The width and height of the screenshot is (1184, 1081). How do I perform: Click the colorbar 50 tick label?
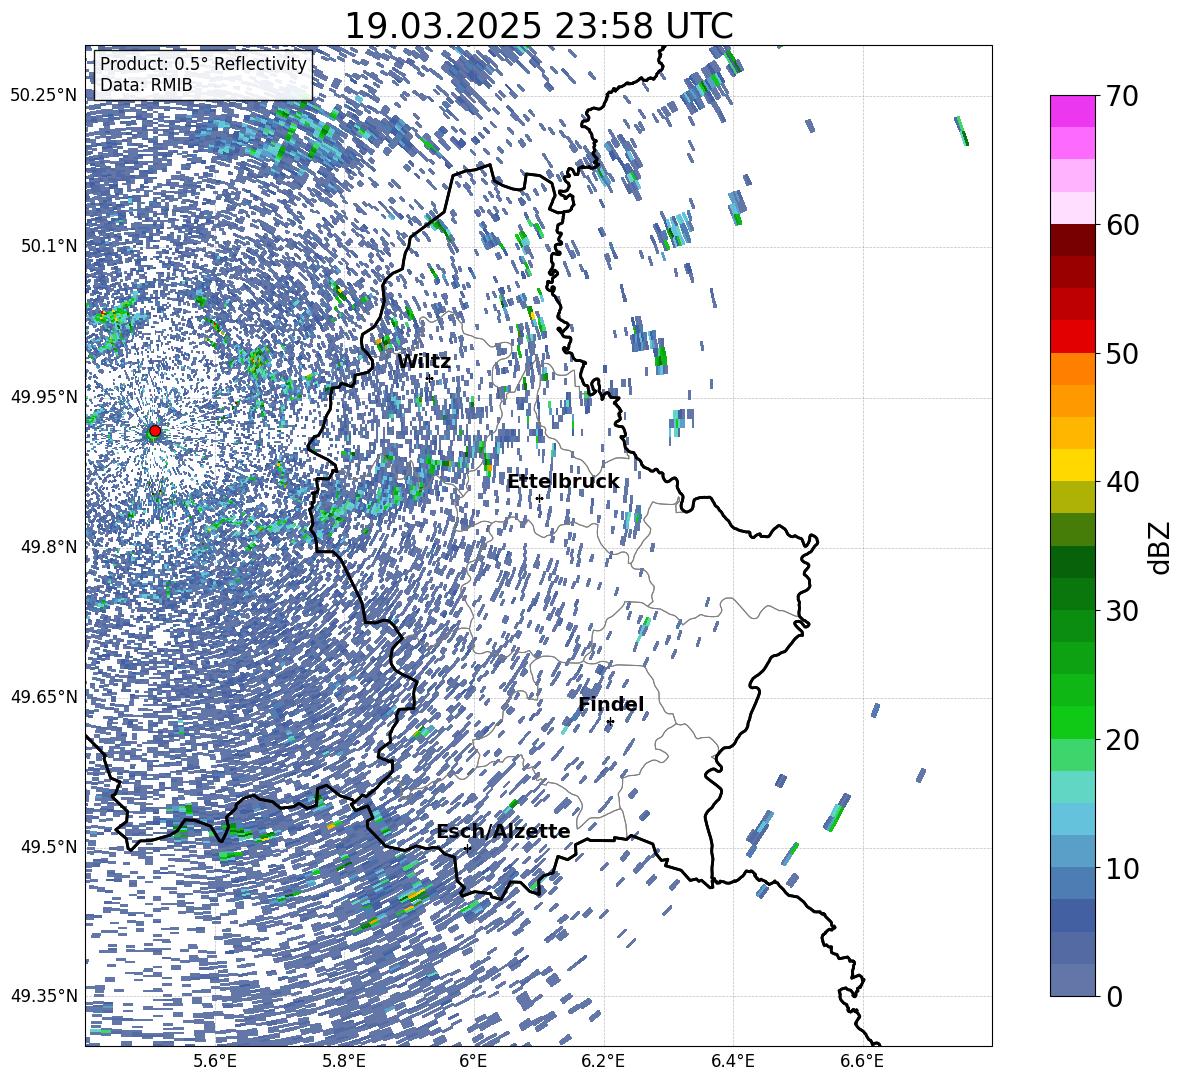click(x=1122, y=353)
